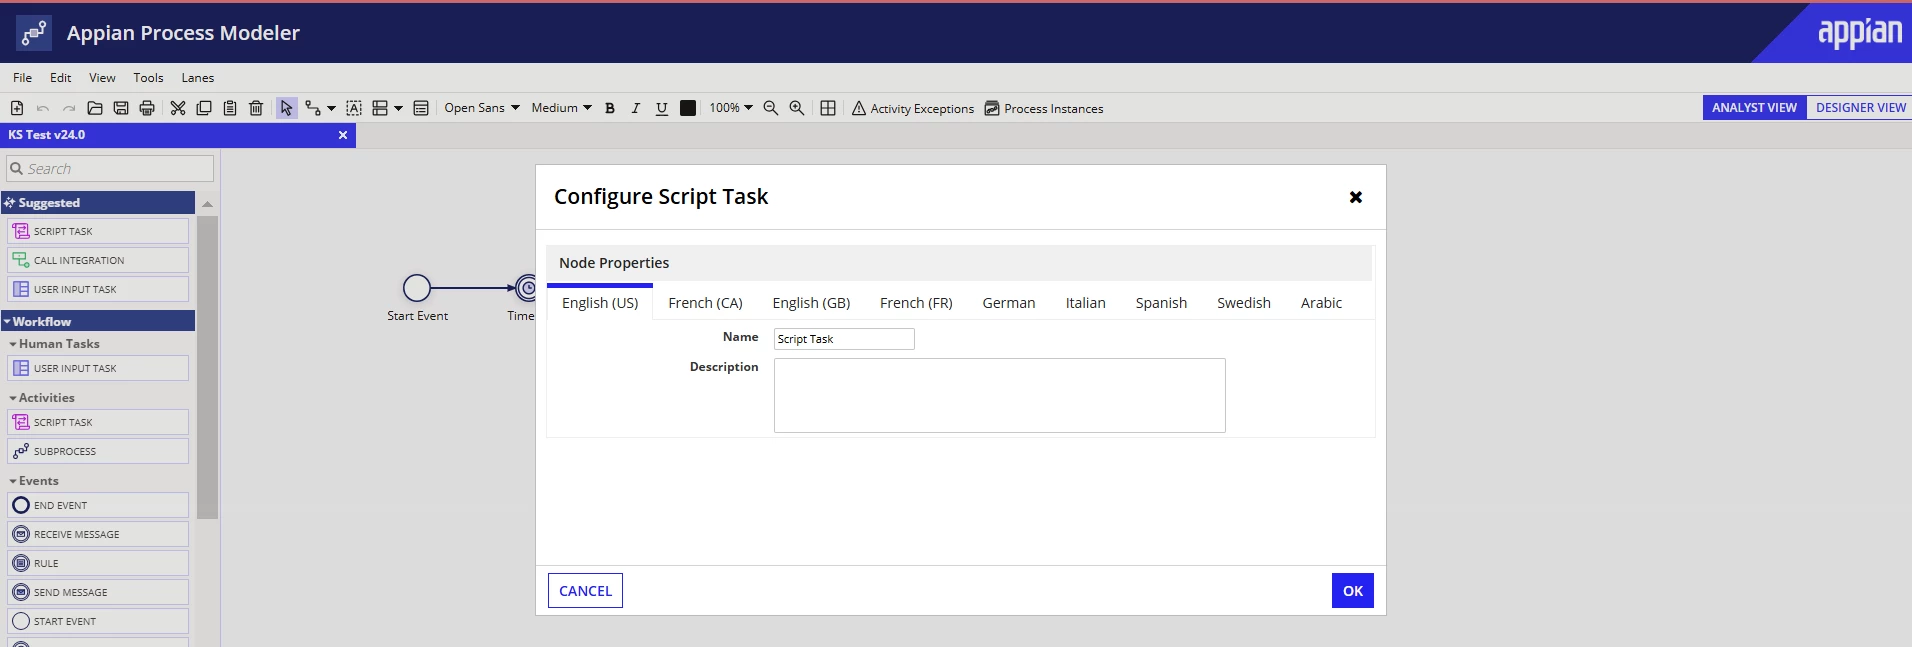The width and height of the screenshot is (1912, 647).
Task: Switch to the German tab
Action: point(1009,303)
